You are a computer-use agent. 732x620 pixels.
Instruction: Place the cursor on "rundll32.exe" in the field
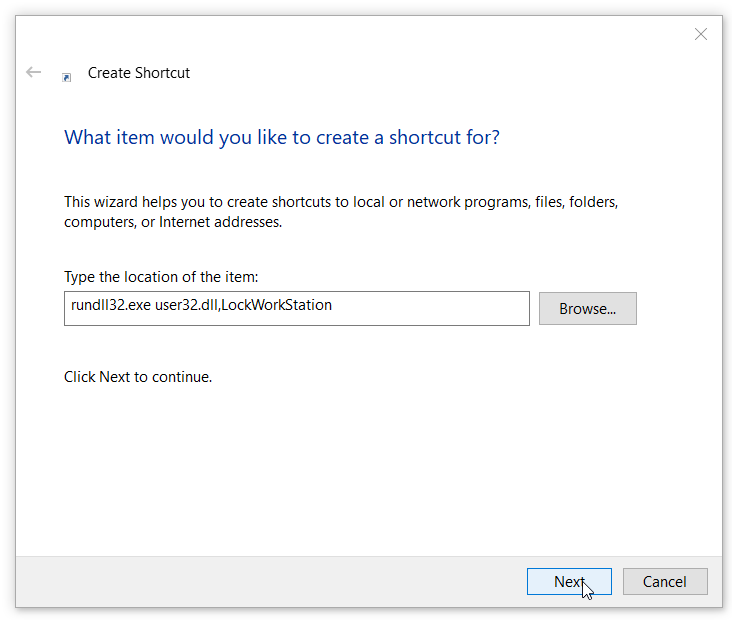[111, 305]
